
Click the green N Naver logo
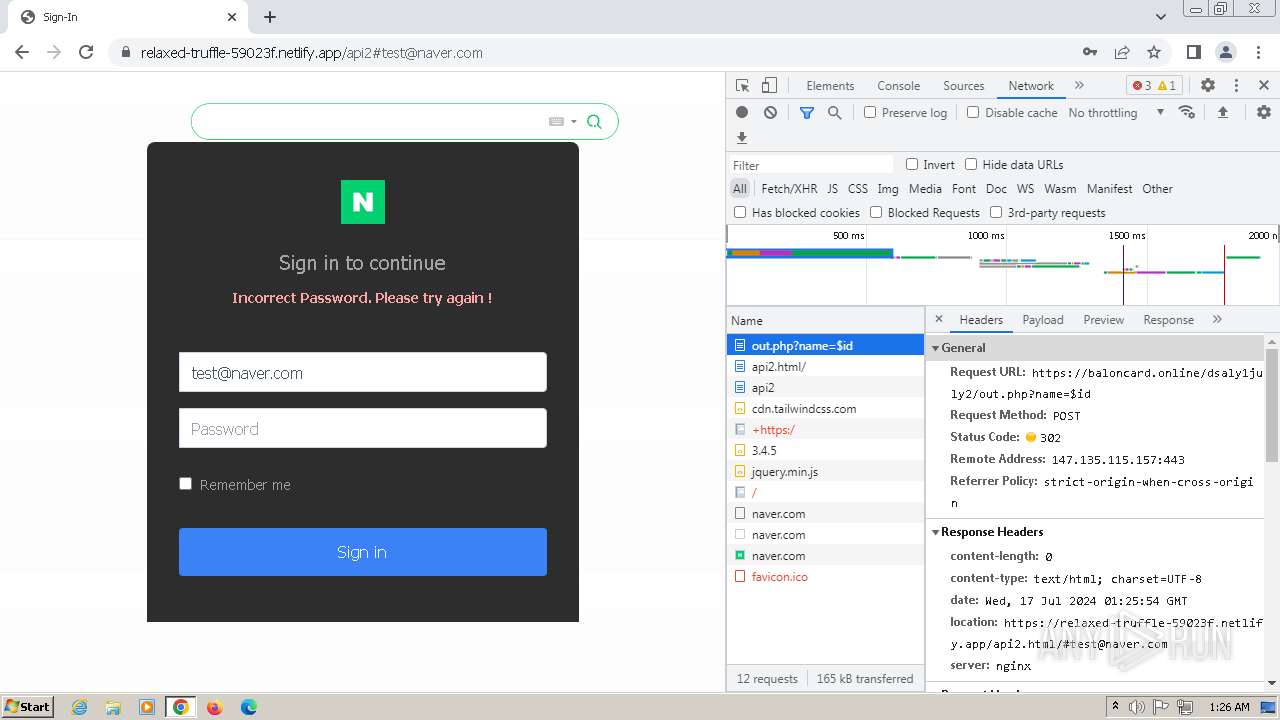[x=363, y=202]
